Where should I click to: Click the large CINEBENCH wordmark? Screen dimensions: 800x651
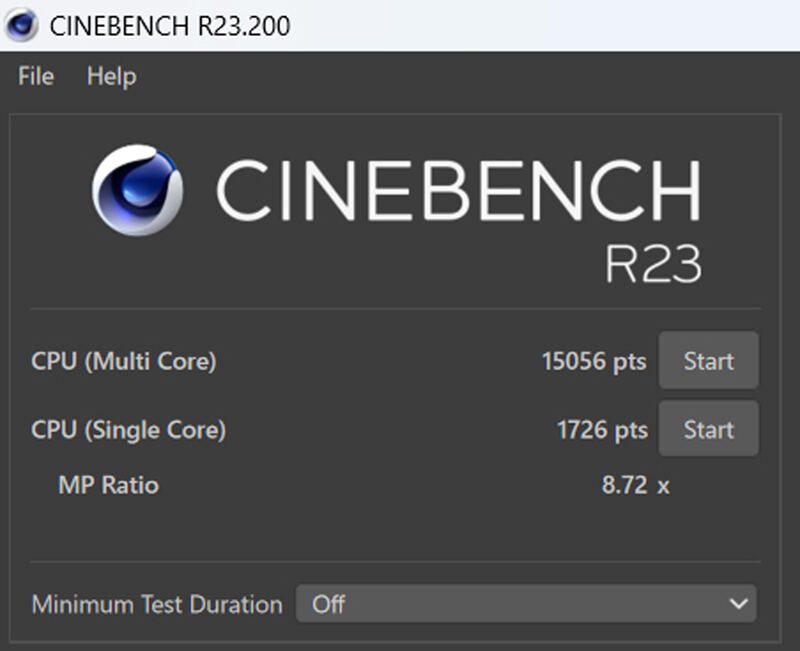click(x=459, y=190)
